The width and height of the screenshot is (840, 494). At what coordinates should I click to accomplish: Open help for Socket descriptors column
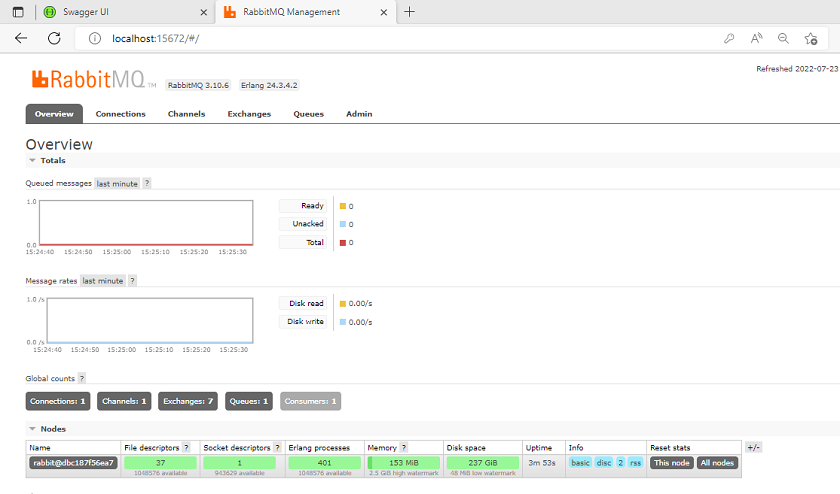pos(278,447)
